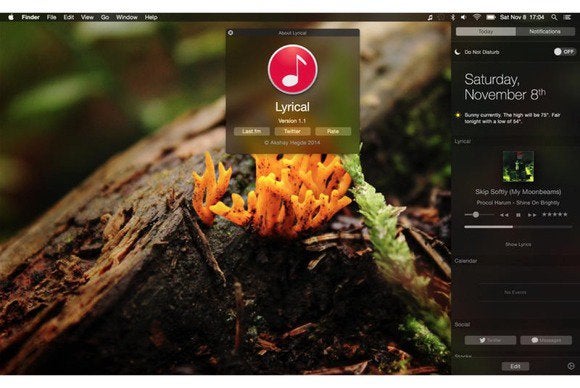Viewport: 580px width, 388px height.
Task: Click the album artwork thumbnail in Lyrical widget
Action: 518,166
